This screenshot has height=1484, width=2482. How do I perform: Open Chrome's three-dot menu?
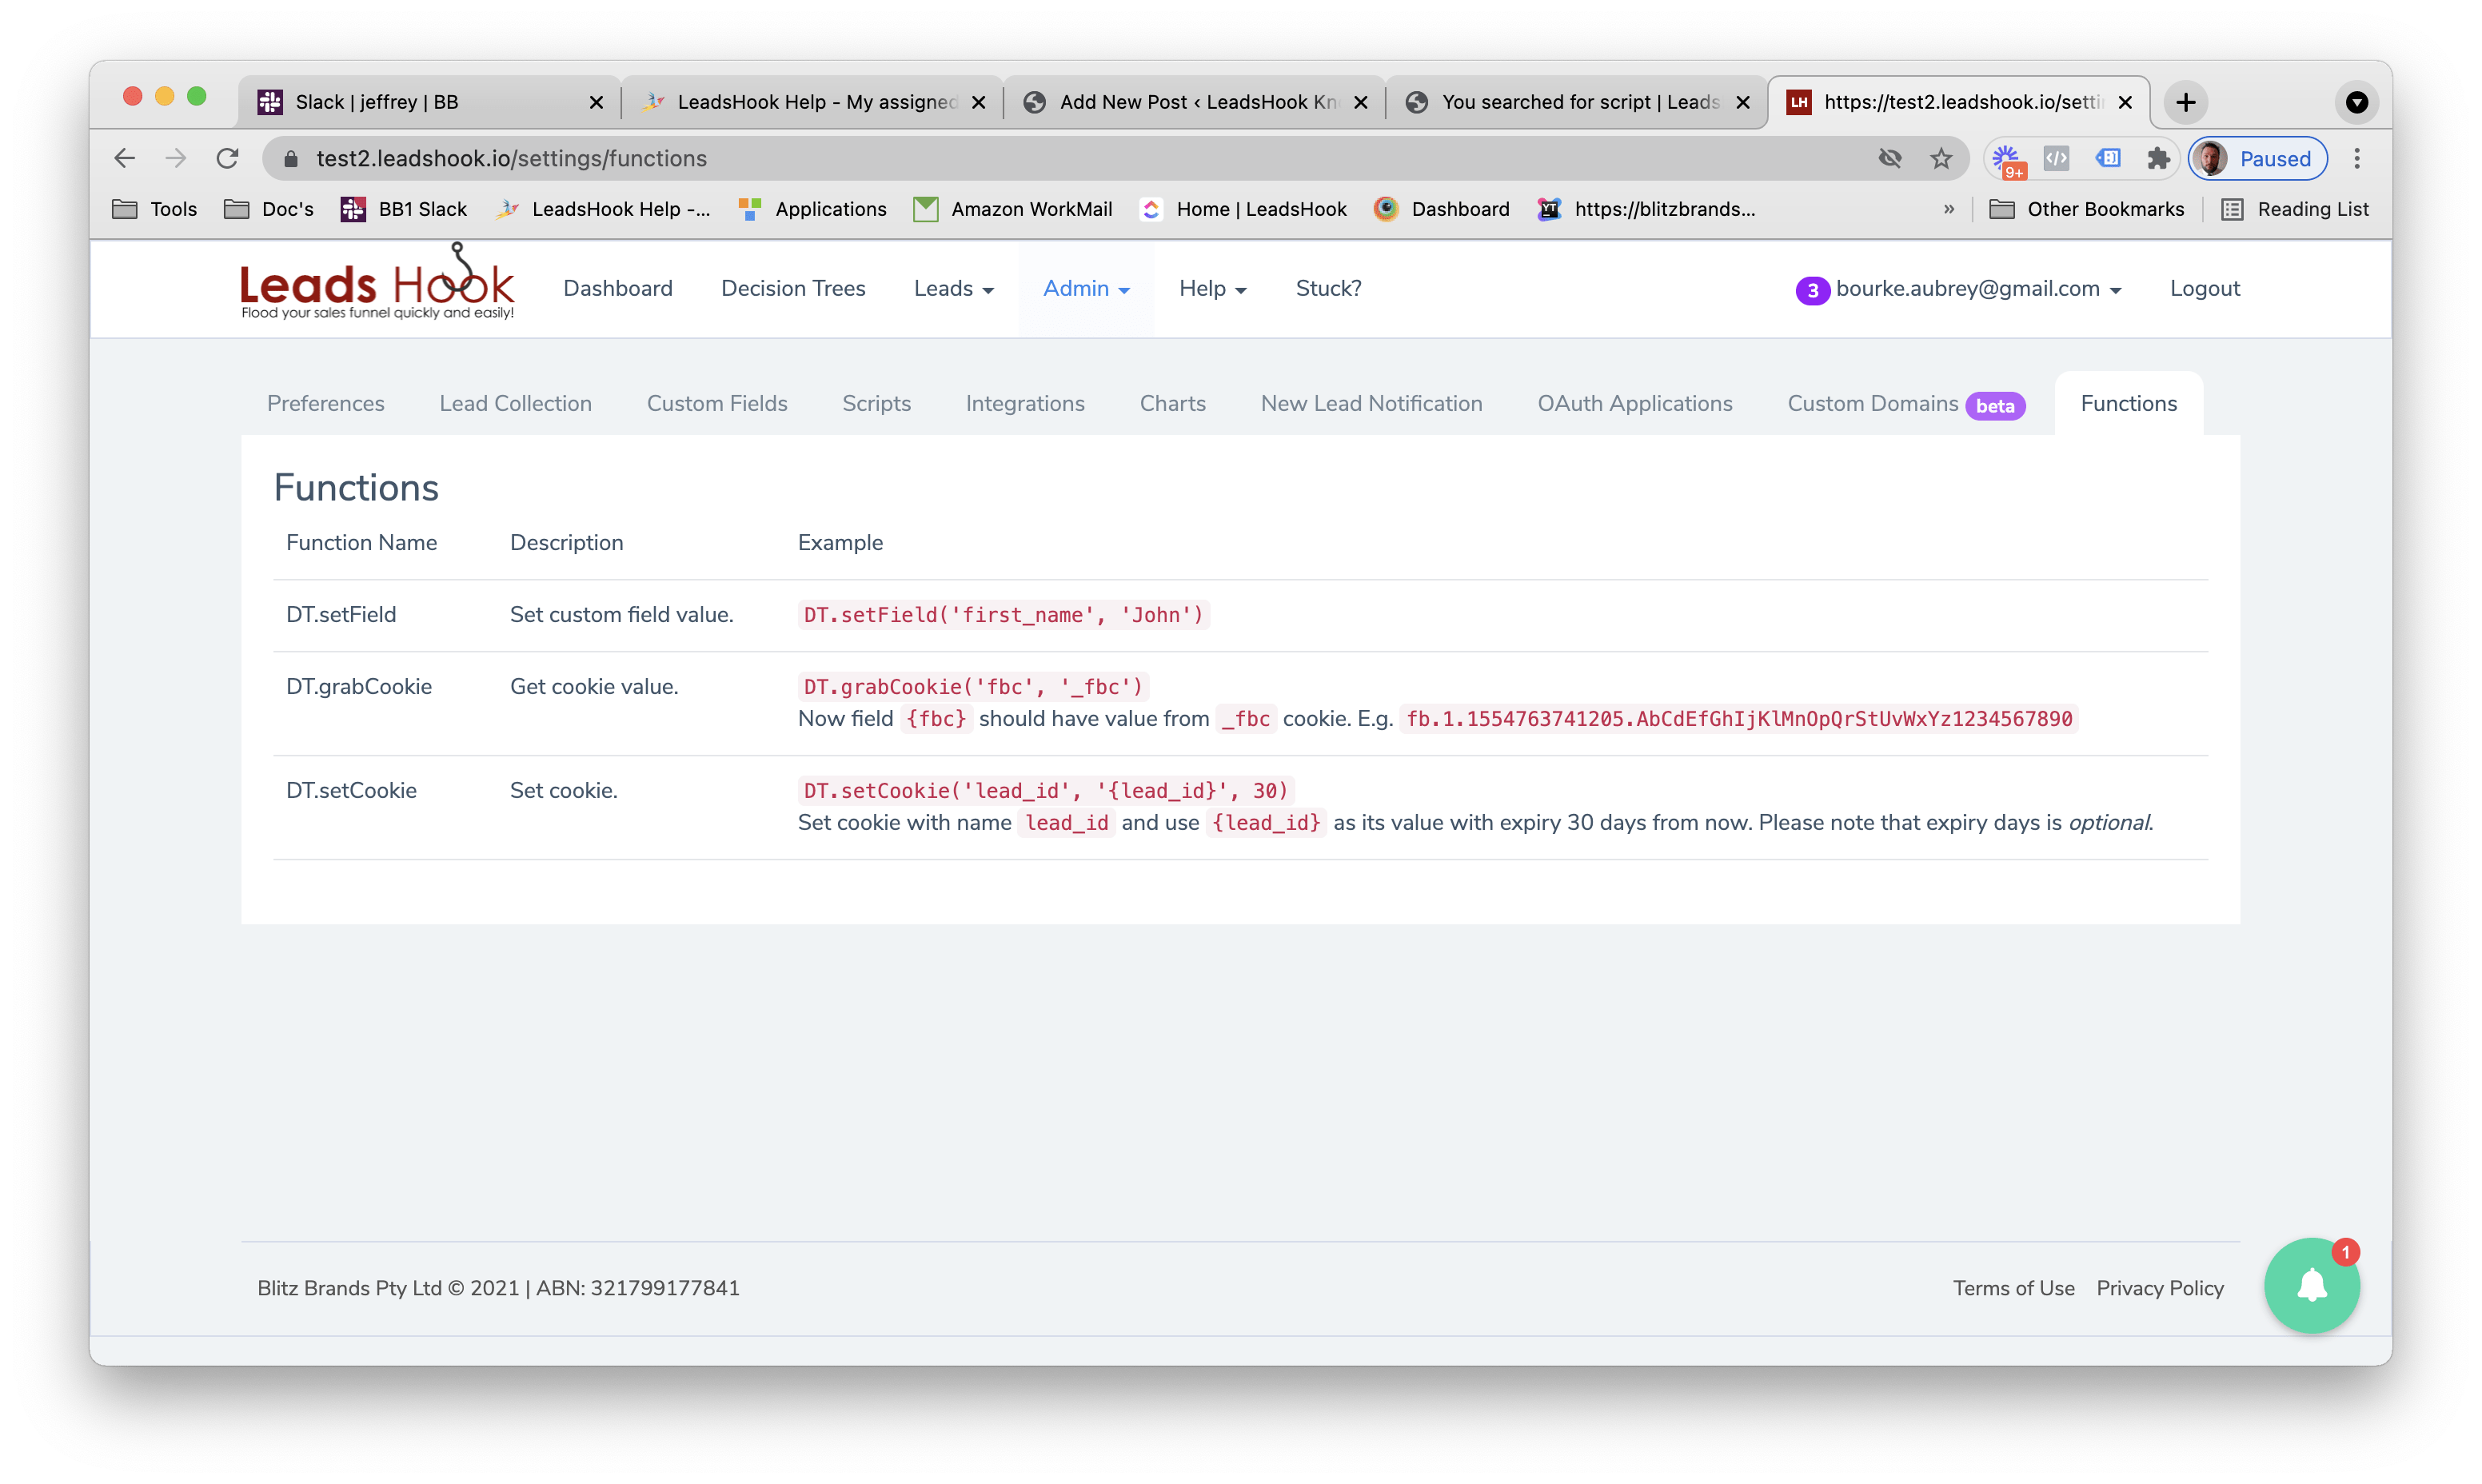pyautogui.click(x=2357, y=158)
